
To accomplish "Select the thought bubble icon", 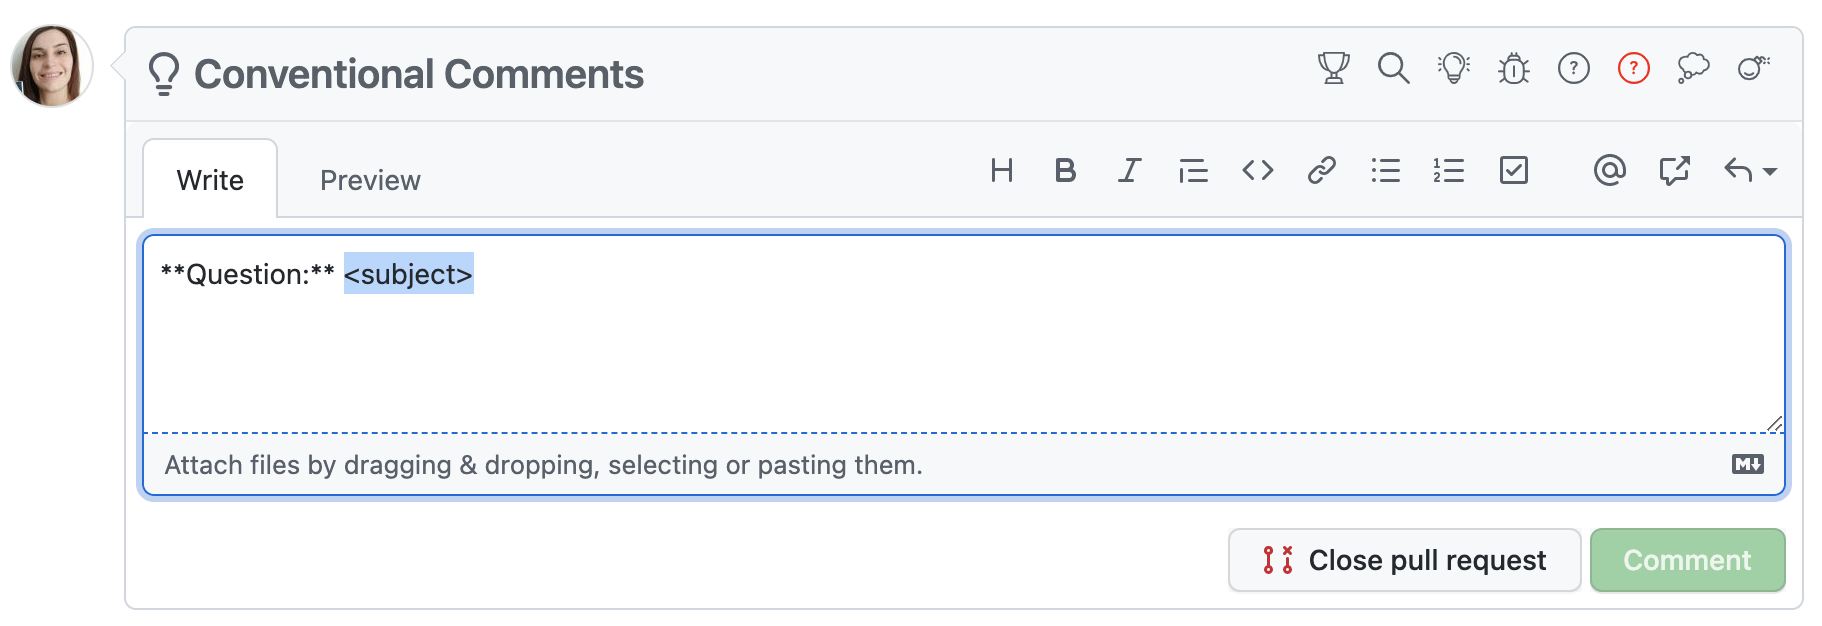I will click(1694, 68).
